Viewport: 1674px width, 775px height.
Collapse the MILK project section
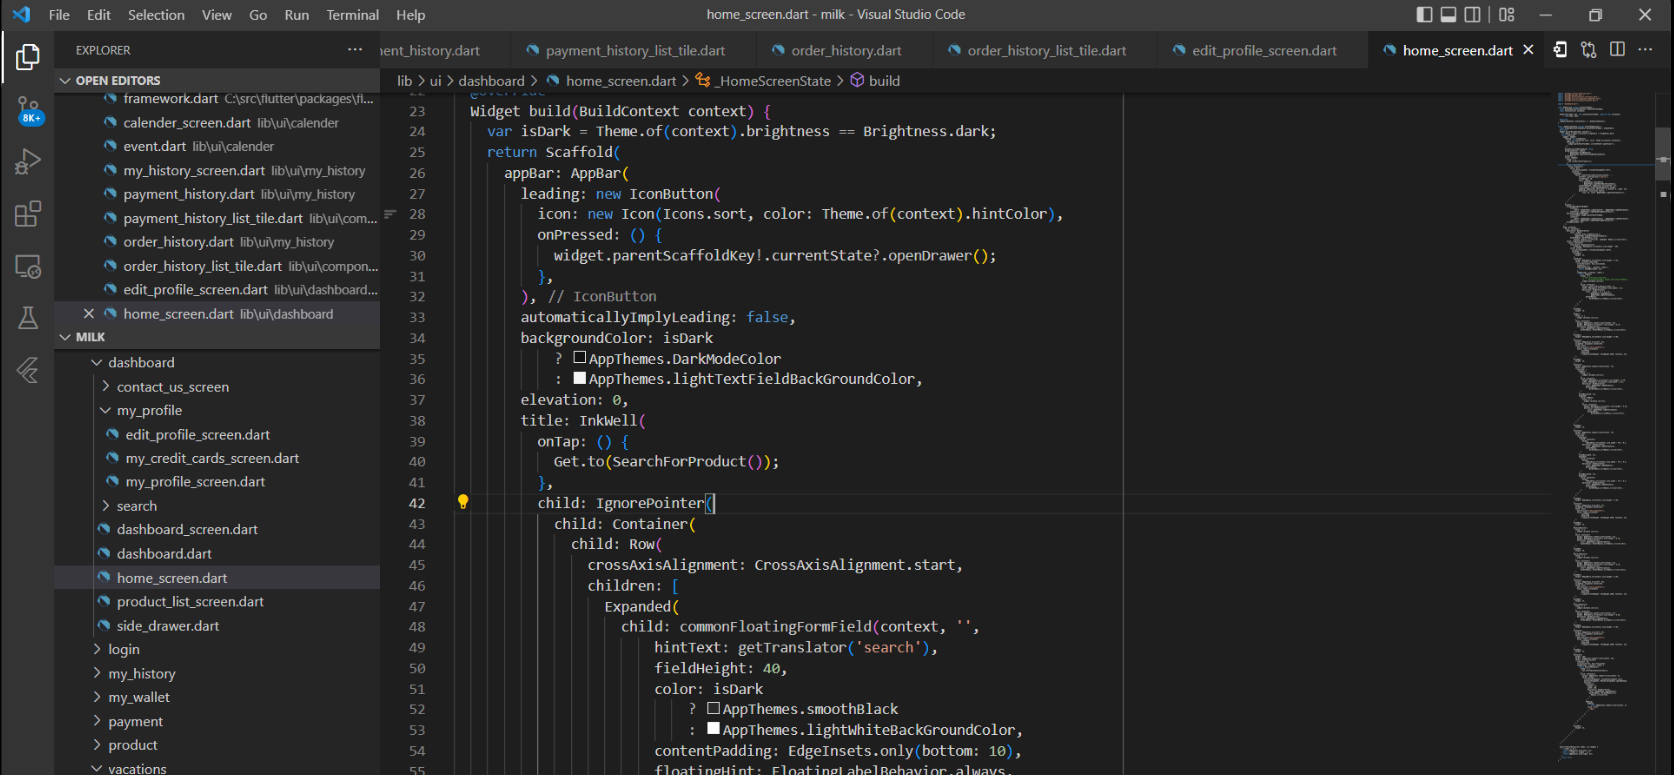(66, 337)
